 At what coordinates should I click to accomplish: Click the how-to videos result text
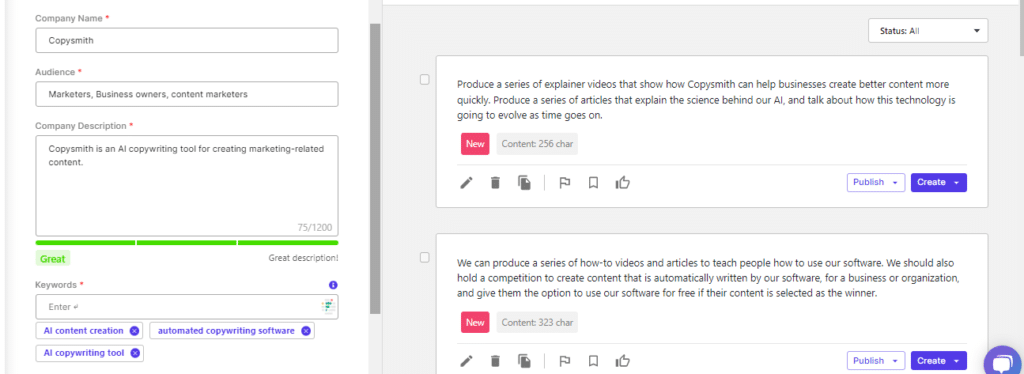point(708,278)
